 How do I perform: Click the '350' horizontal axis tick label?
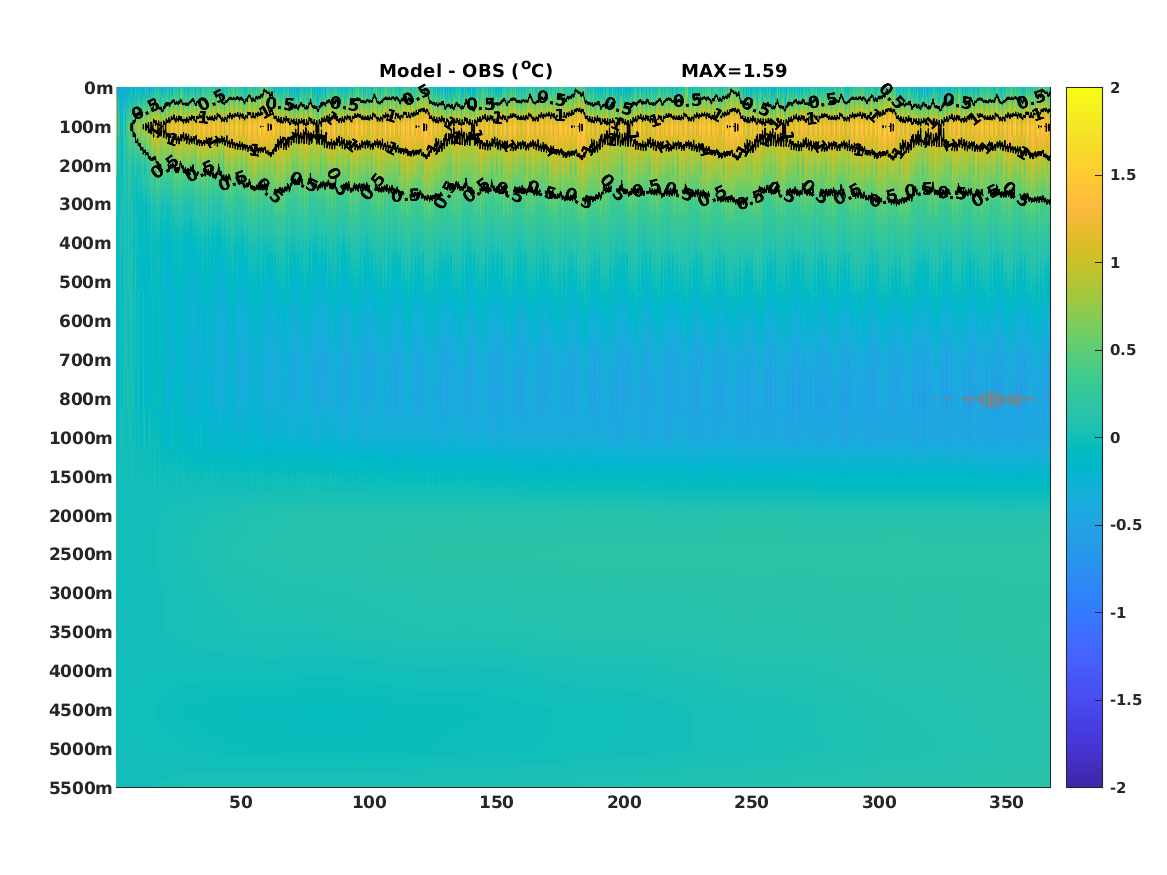pyautogui.click(x=1007, y=803)
